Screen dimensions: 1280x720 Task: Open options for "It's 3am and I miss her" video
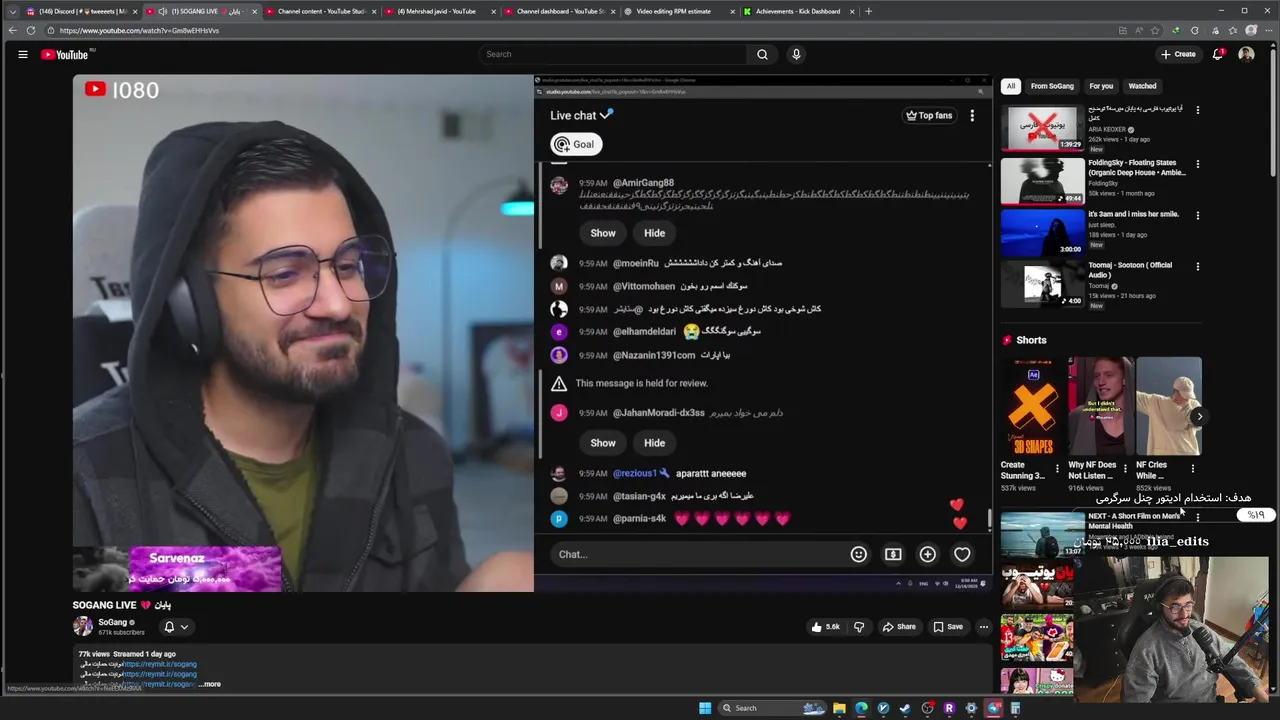click(x=1197, y=215)
